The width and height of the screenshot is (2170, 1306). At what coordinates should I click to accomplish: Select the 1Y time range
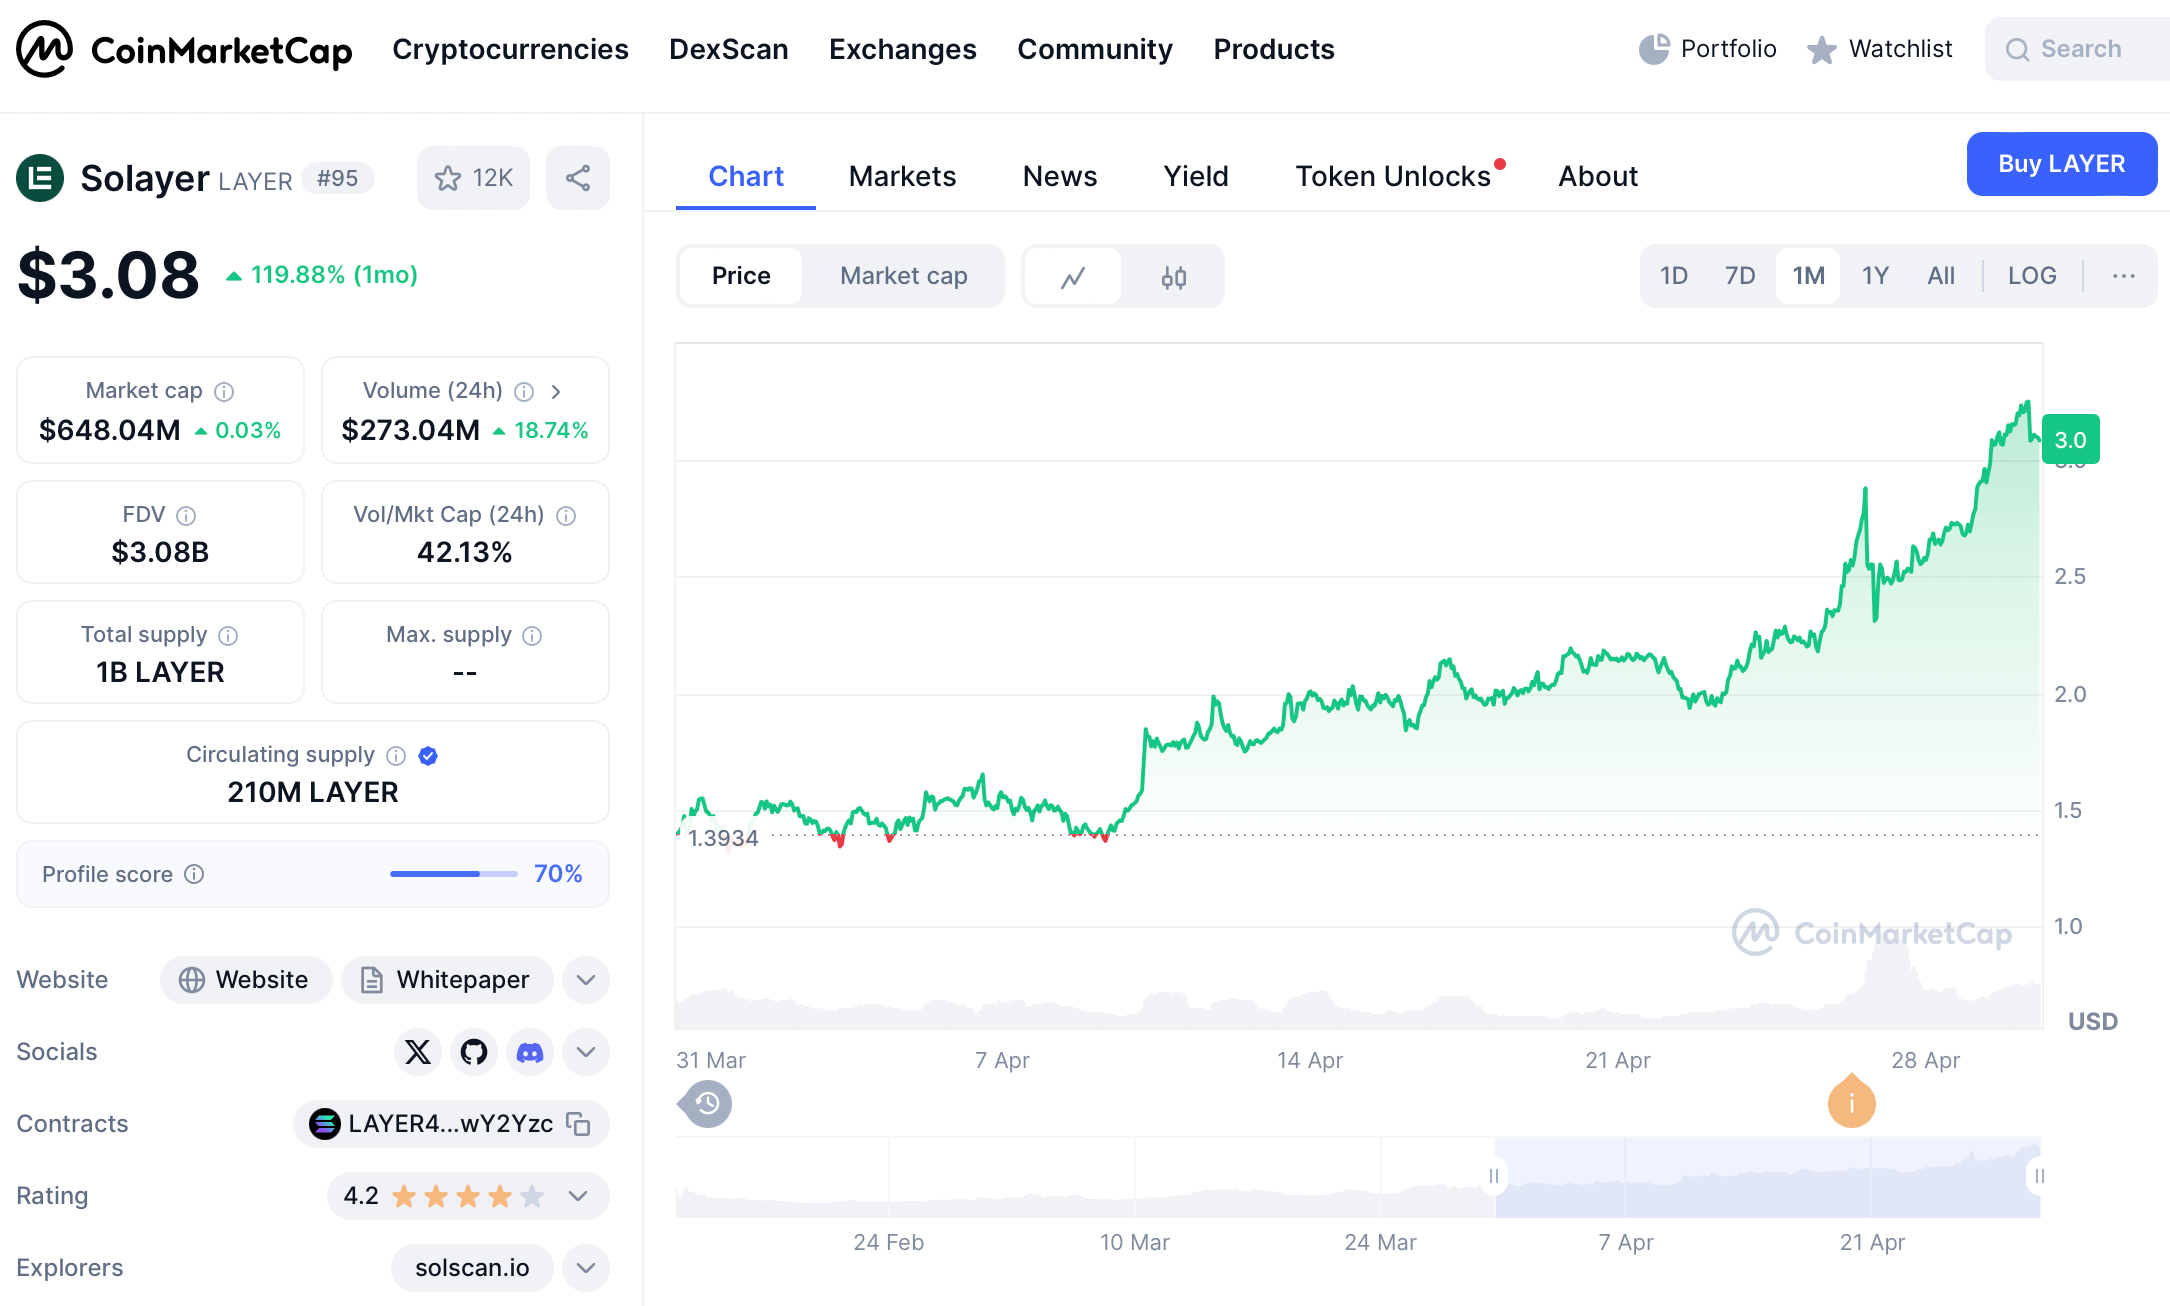tap(1875, 276)
